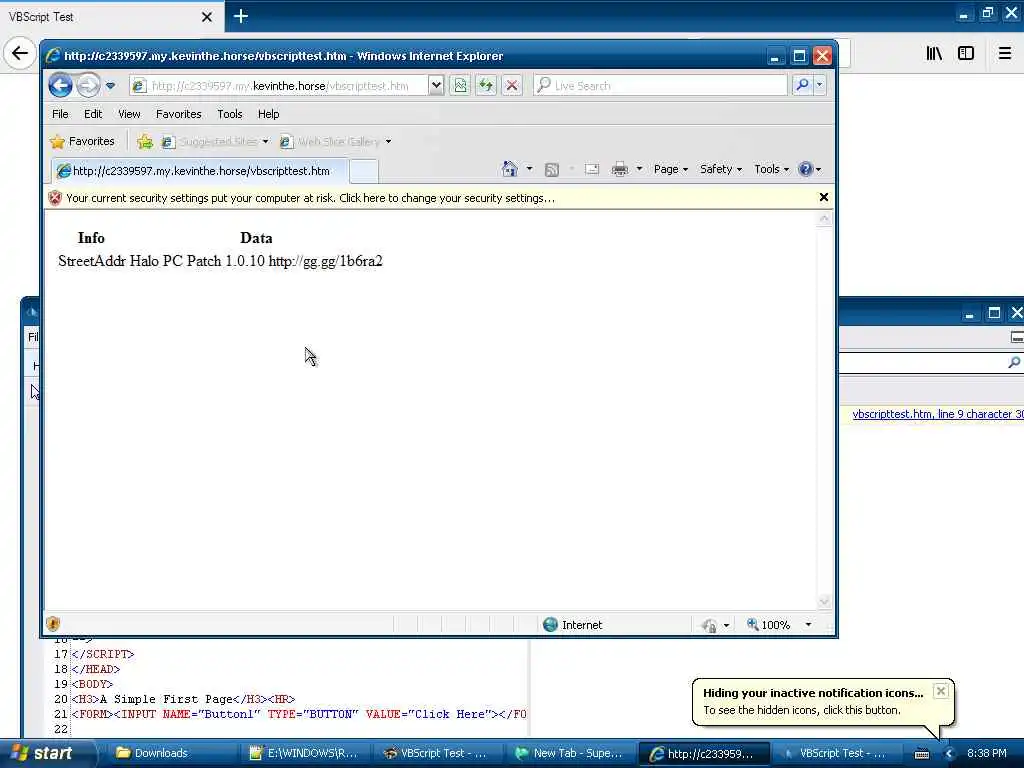This screenshot has width=1024, height=768.
Task: Click the red shield icon on information bar
Action: point(55,198)
